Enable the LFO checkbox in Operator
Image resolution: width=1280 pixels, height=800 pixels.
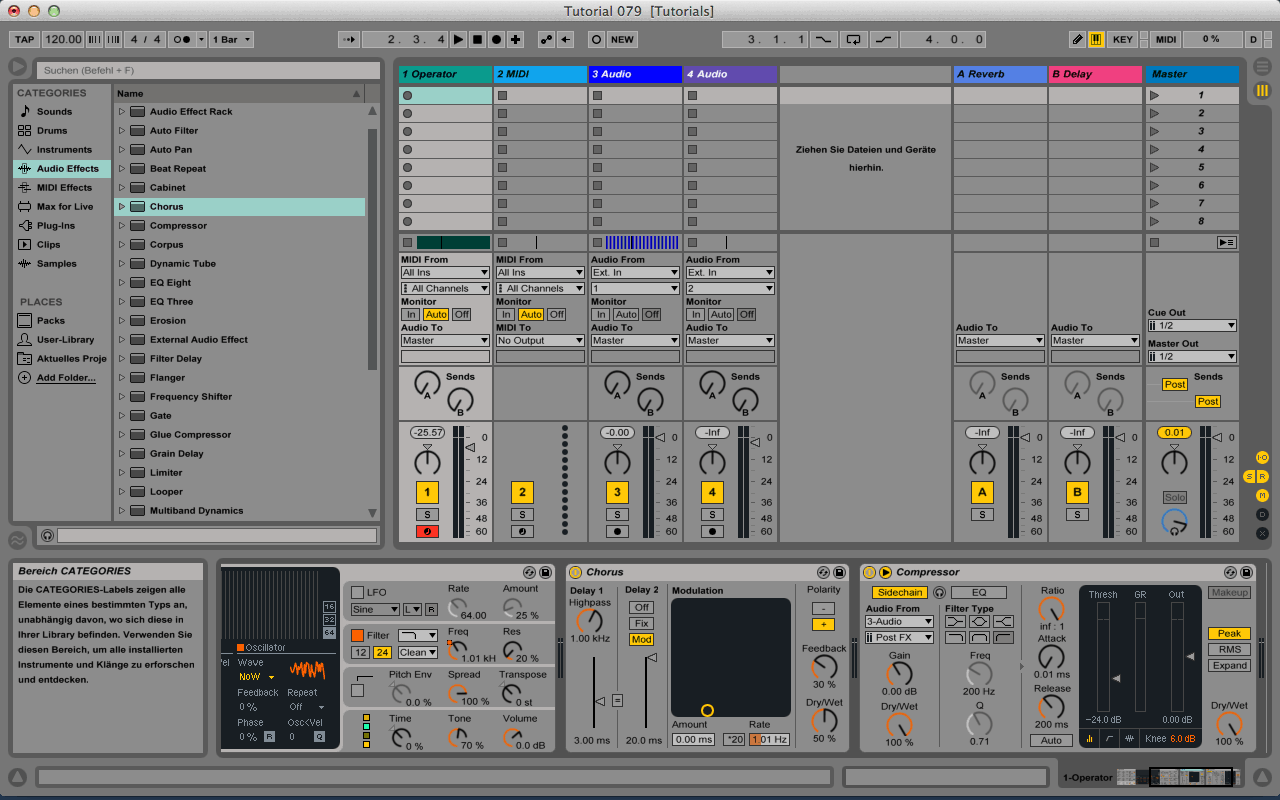click(357, 593)
